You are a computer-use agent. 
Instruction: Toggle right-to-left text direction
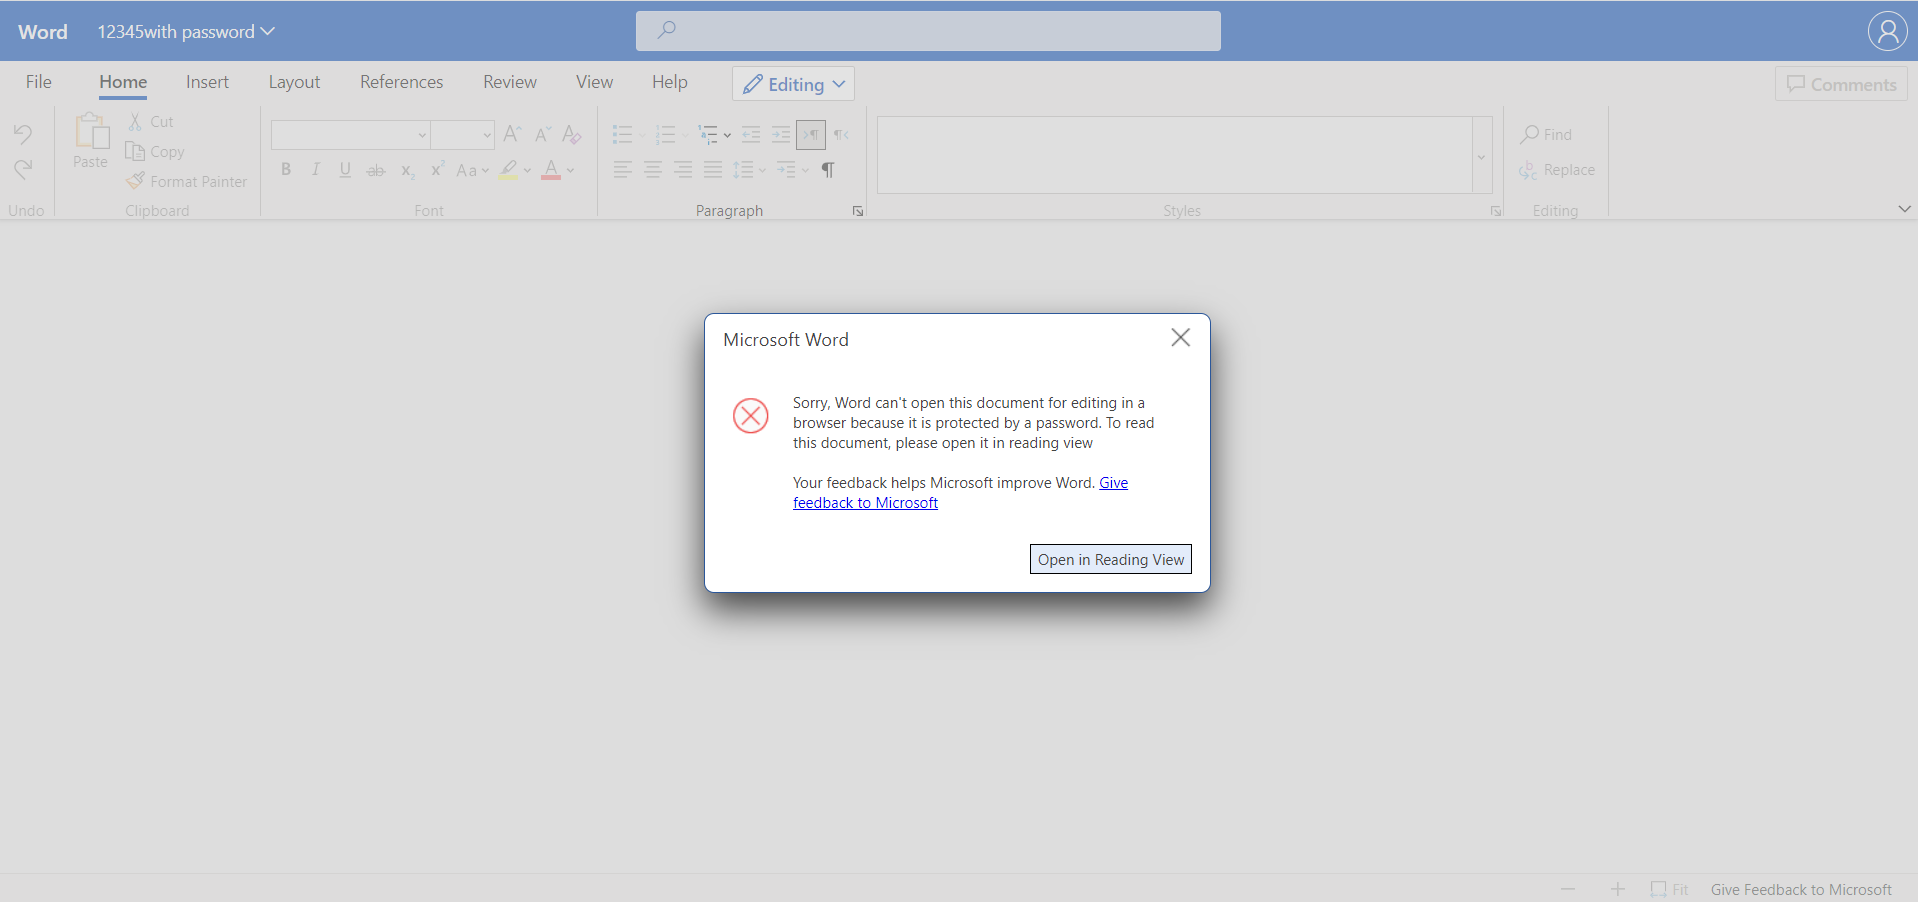click(x=842, y=134)
